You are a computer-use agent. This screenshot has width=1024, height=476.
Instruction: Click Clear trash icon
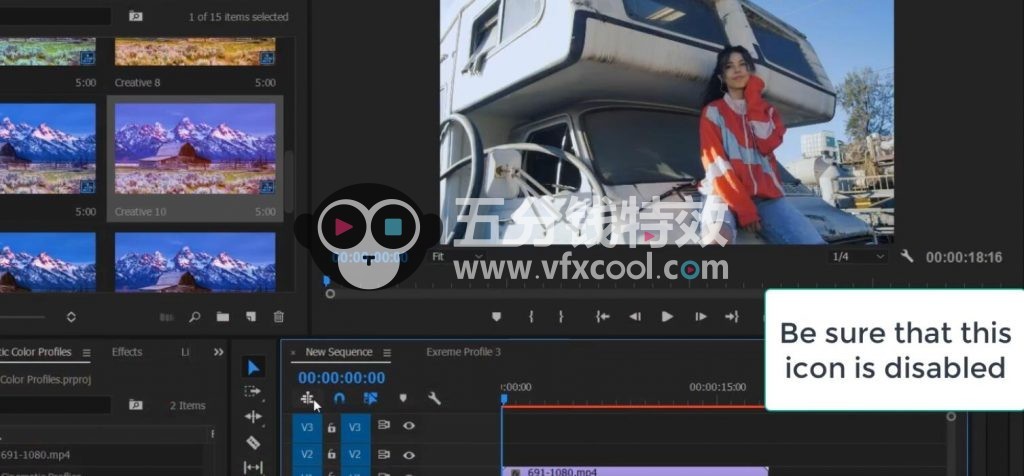(x=279, y=317)
